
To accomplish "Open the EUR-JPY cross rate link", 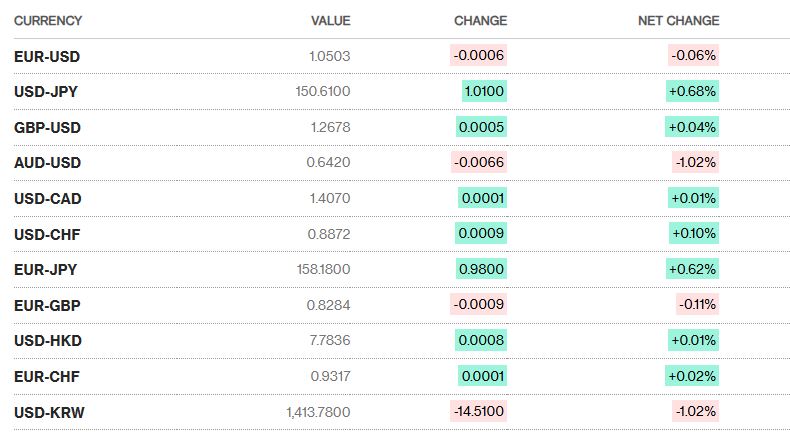I will pos(46,270).
